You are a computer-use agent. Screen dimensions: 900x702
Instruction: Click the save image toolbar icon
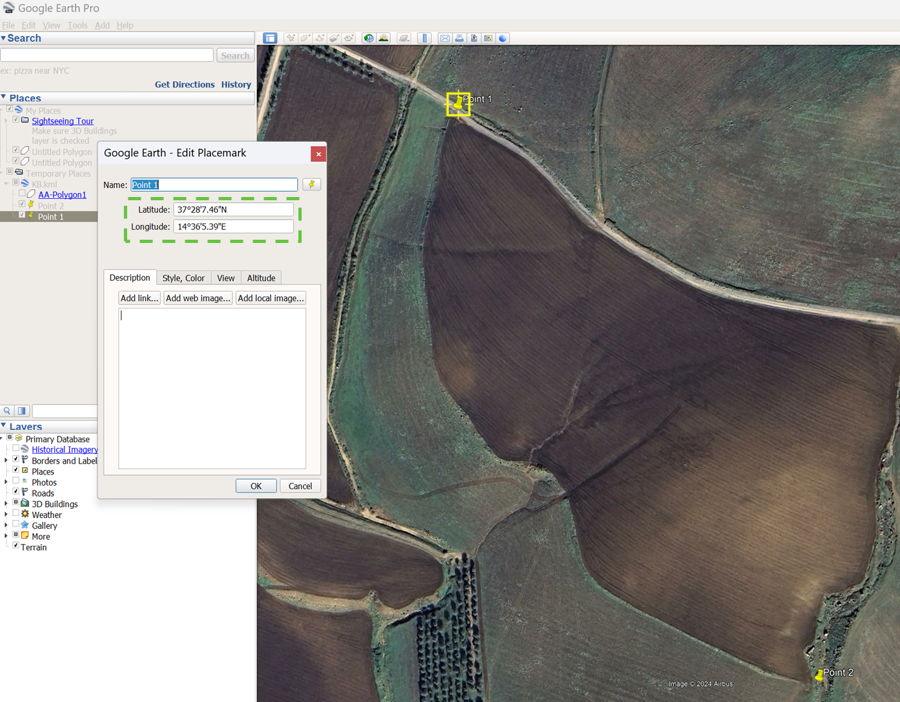click(474, 38)
